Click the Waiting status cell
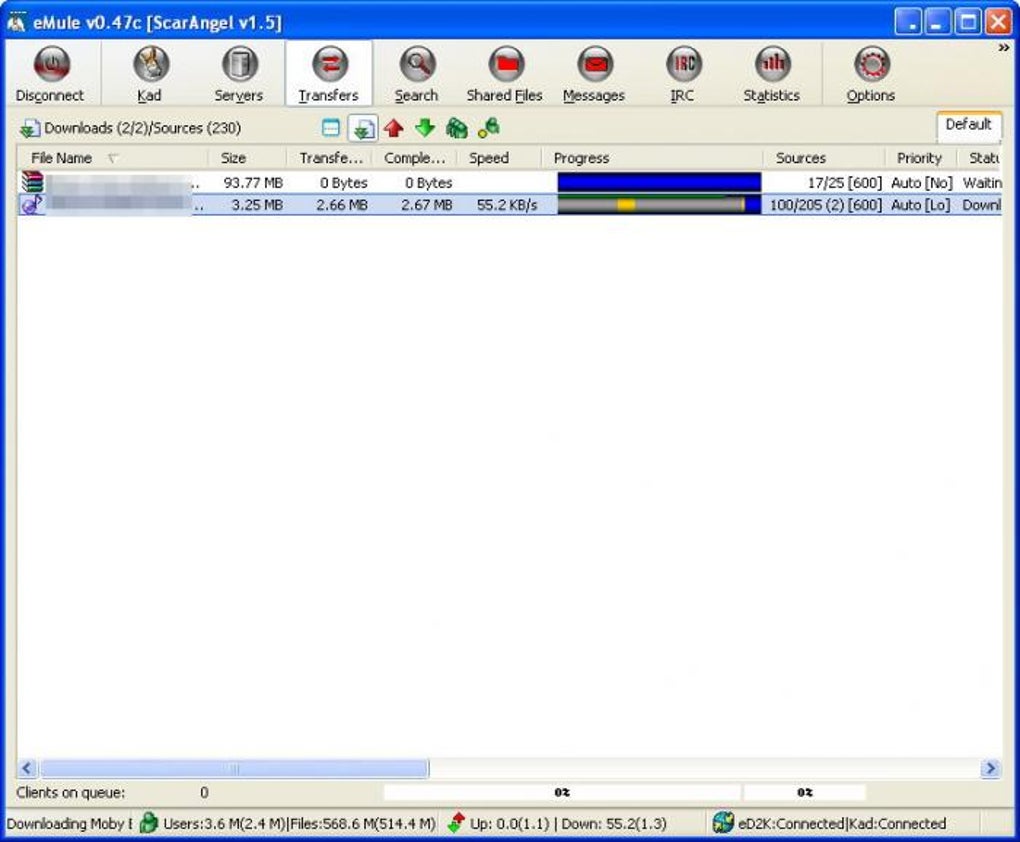The width and height of the screenshot is (1020, 842). click(982, 183)
